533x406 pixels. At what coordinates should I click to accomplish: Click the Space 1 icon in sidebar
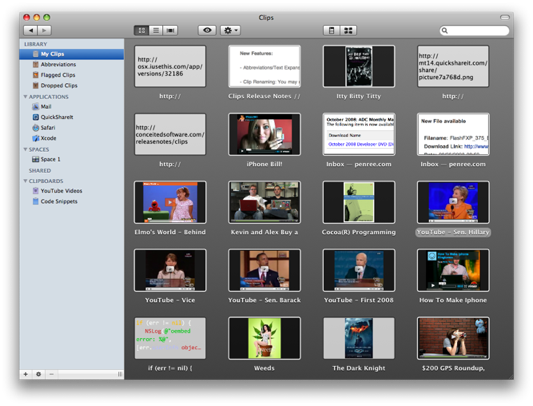click(35, 159)
